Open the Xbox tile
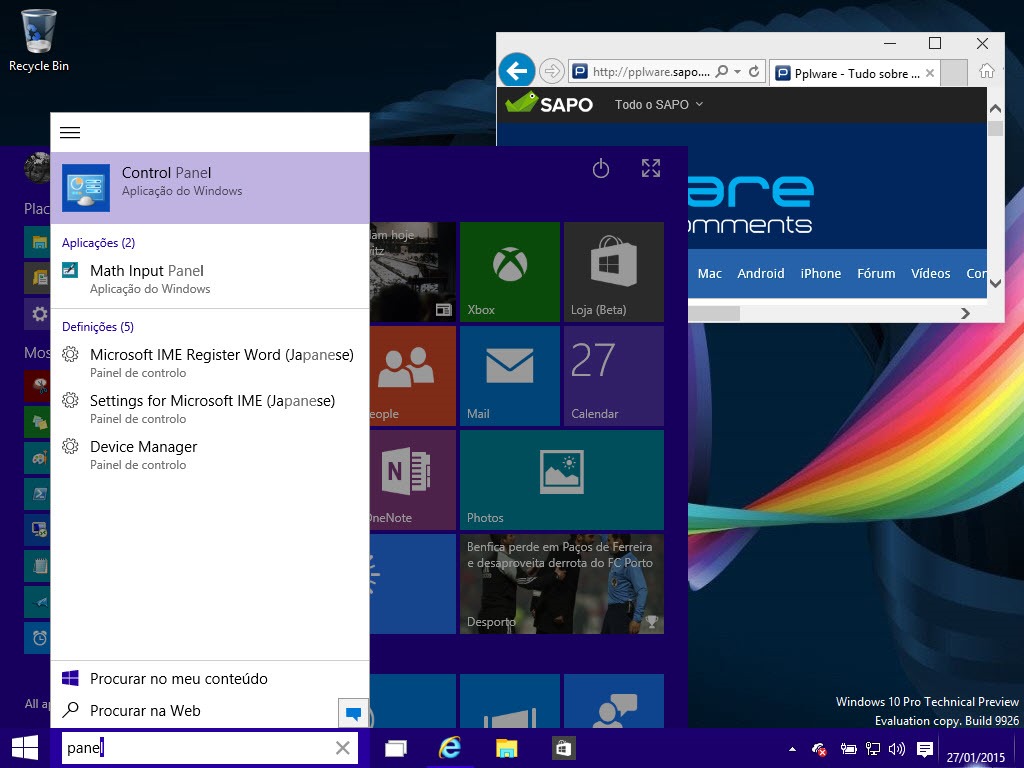Viewport: 1024px width, 768px height. coord(509,272)
